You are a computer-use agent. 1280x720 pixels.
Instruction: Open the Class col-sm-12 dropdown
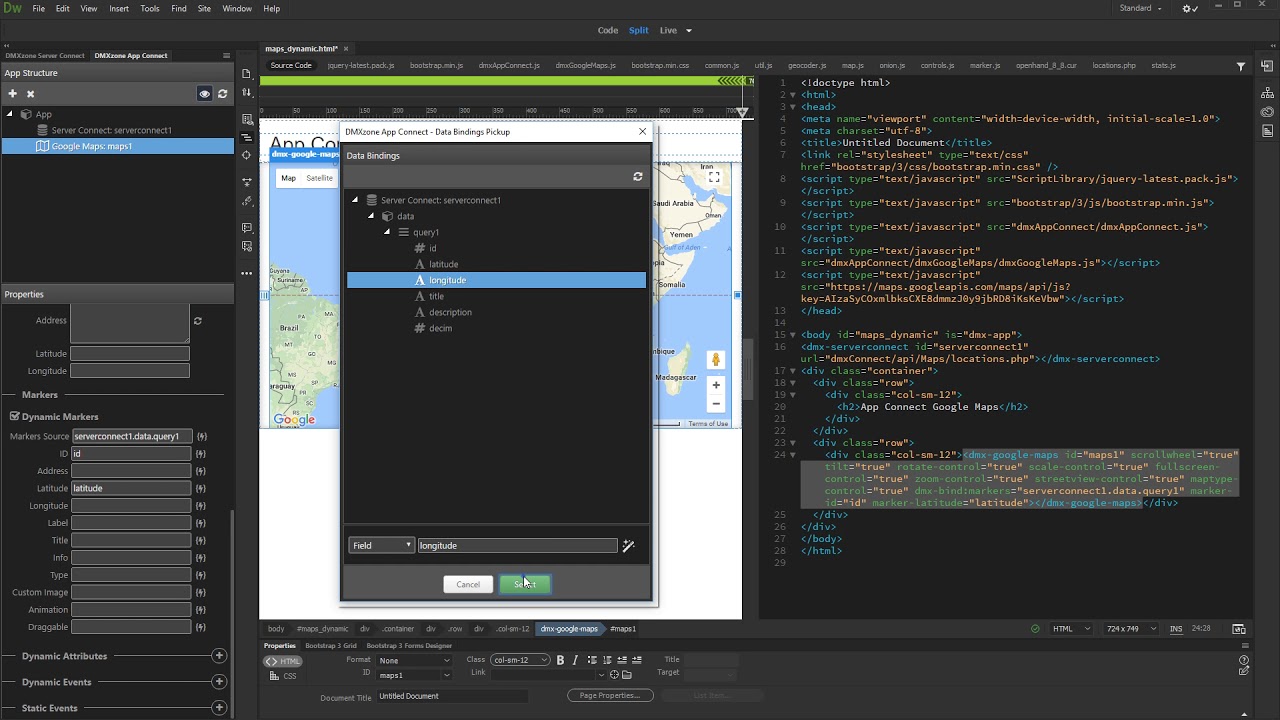[x=520, y=660]
